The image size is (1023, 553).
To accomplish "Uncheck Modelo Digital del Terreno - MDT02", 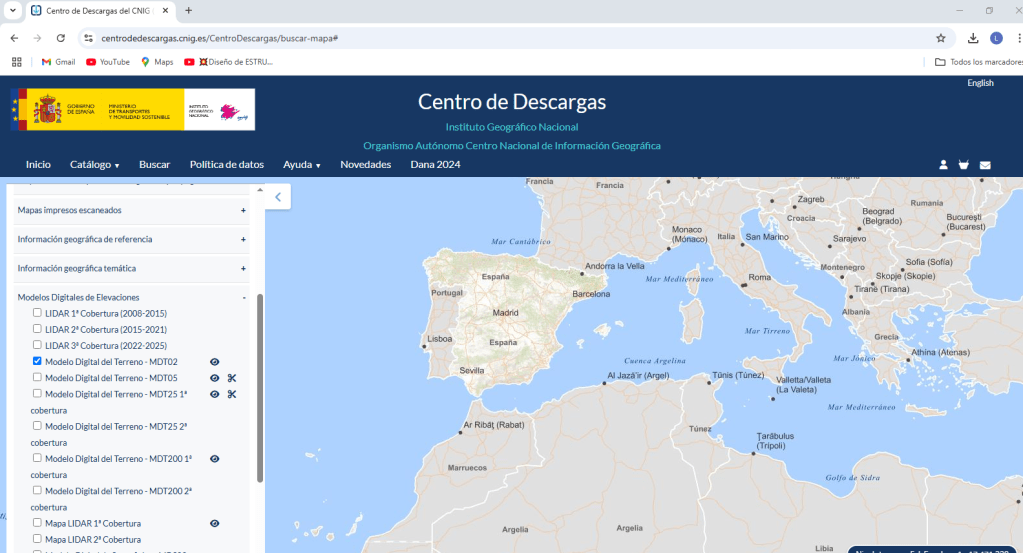I will (x=37, y=361).
